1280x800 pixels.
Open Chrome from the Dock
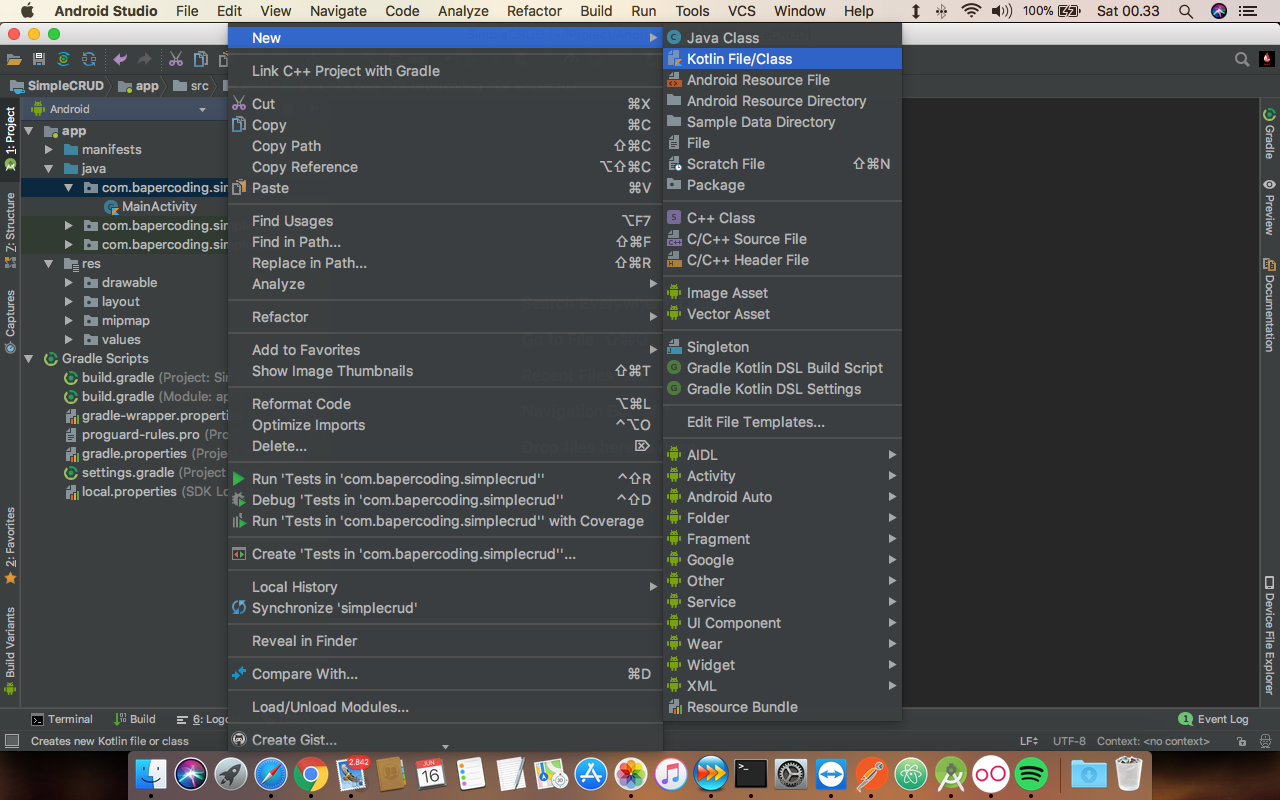click(311, 773)
